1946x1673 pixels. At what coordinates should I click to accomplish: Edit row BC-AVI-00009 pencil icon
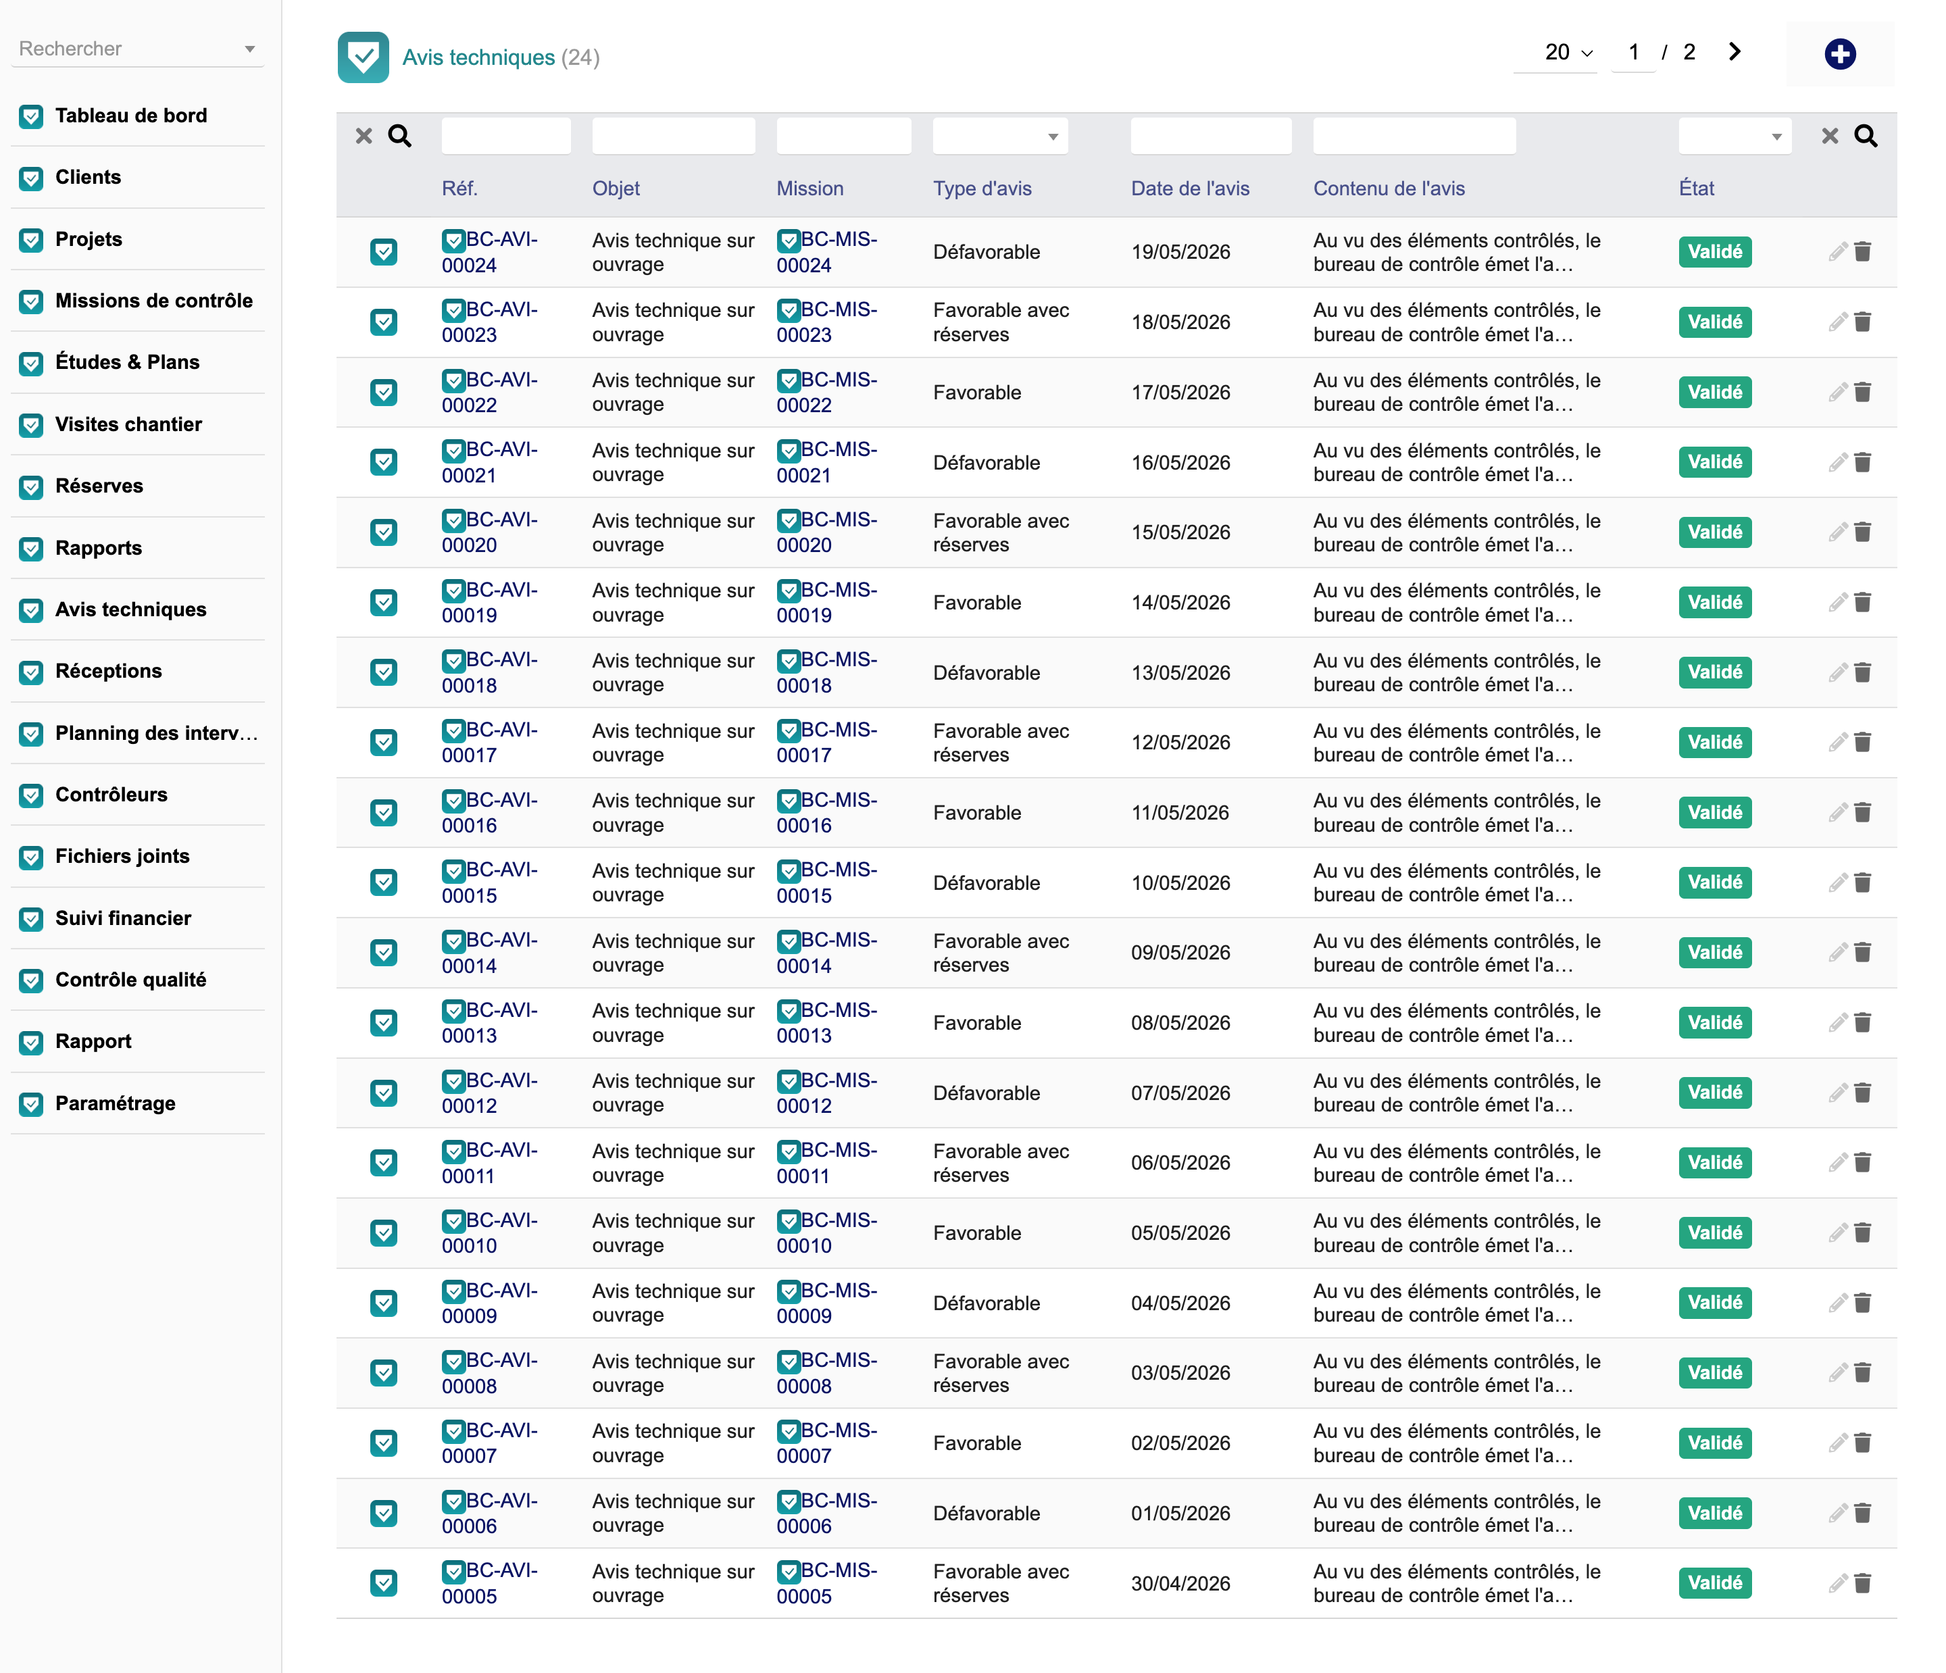pyautogui.click(x=1838, y=1303)
